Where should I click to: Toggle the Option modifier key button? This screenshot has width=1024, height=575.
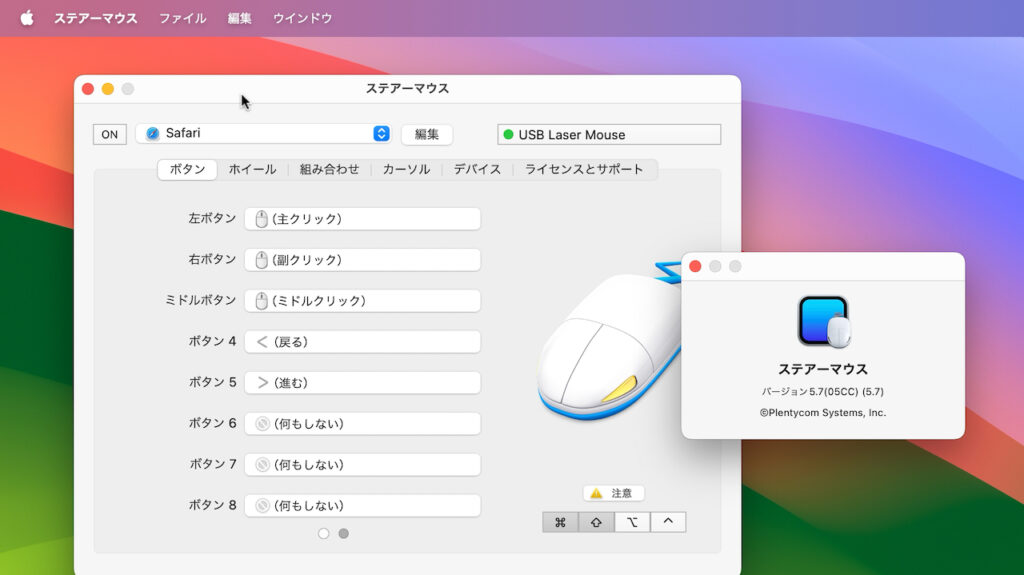pos(632,522)
